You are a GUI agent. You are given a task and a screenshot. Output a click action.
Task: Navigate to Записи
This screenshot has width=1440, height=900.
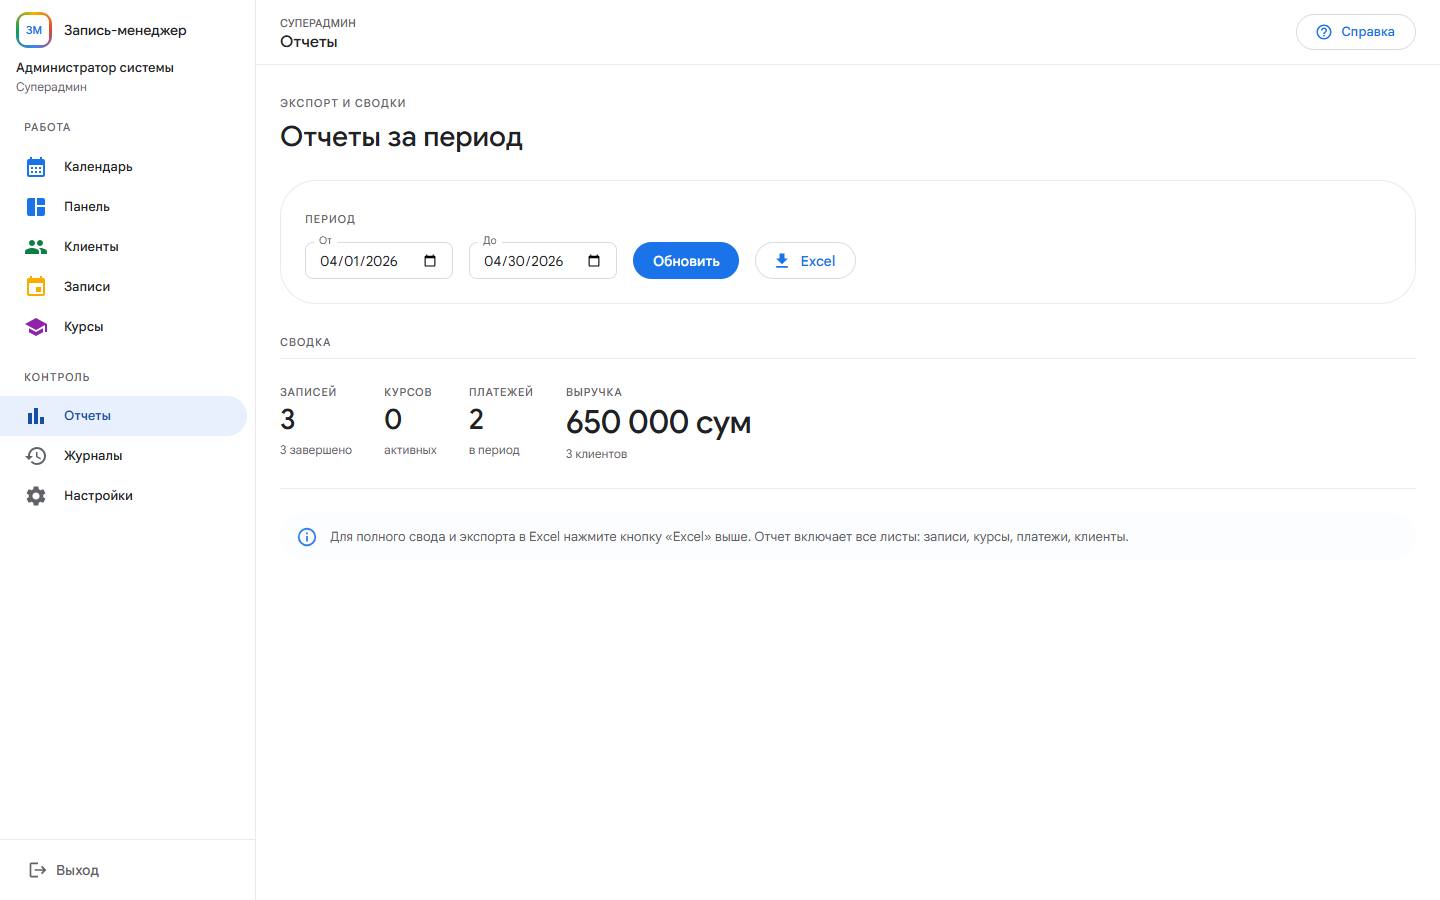coord(123,287)
